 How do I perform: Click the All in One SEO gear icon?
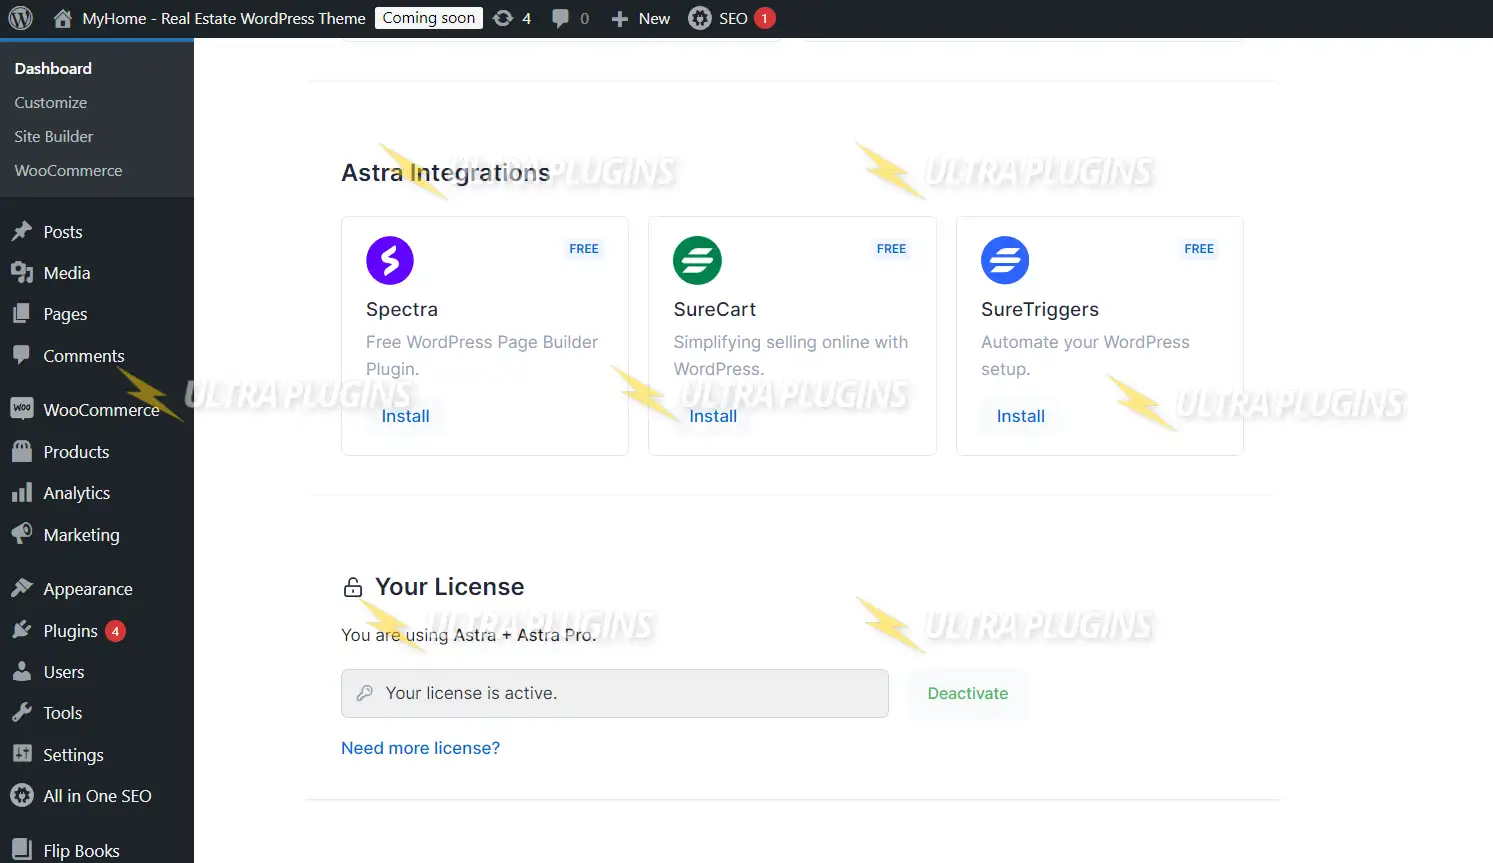22,795
